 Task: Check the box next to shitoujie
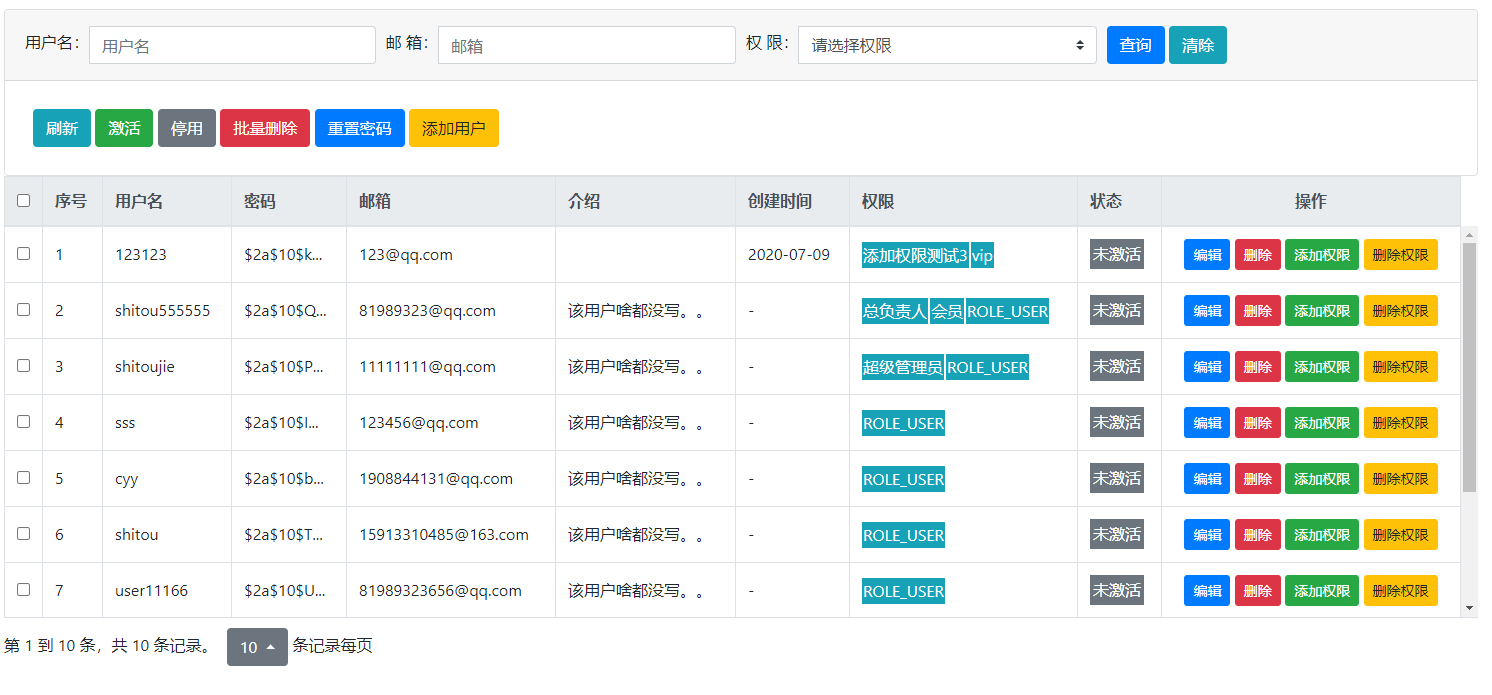pyautogui.click(x=24, y=366)
